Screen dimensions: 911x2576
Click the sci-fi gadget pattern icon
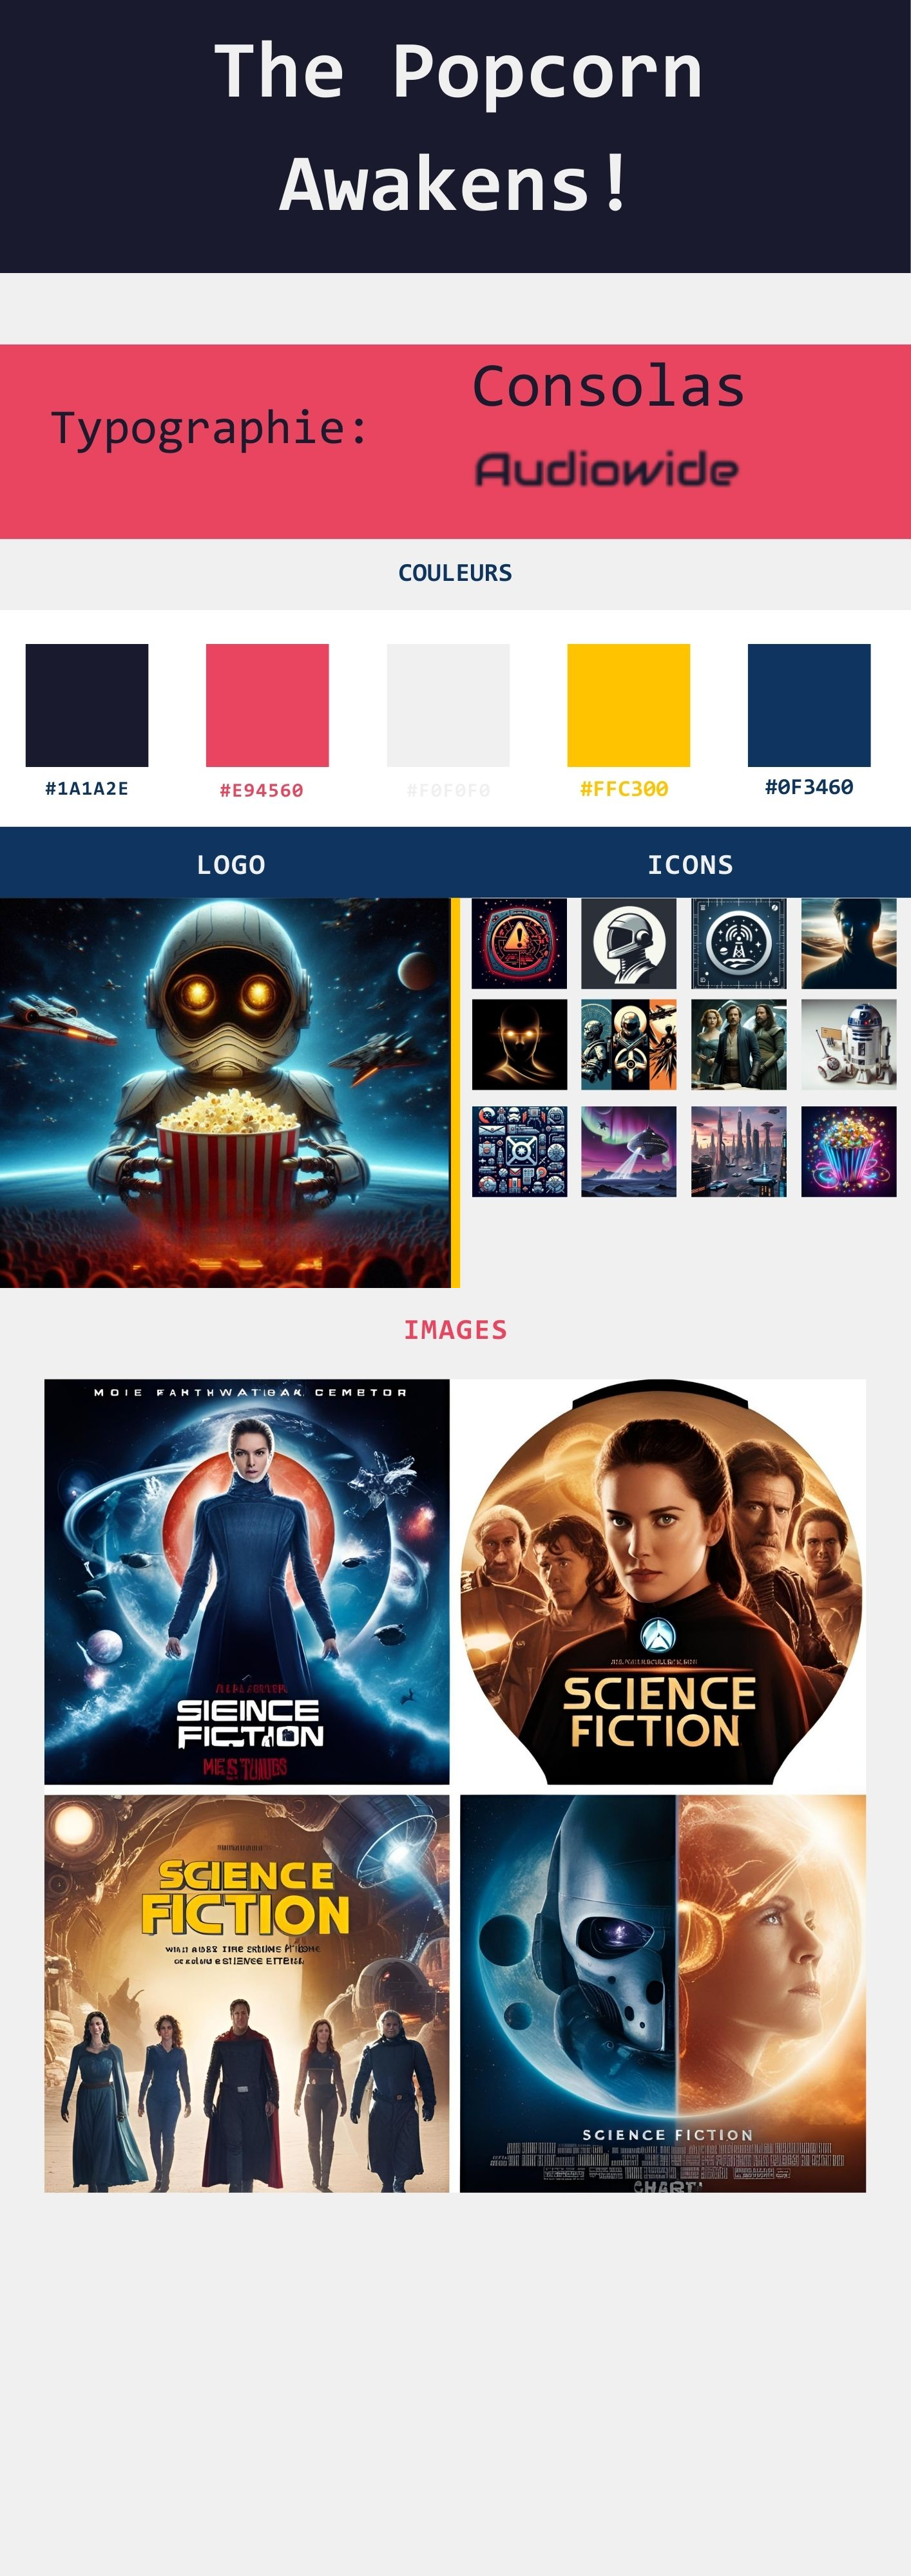519,1151
